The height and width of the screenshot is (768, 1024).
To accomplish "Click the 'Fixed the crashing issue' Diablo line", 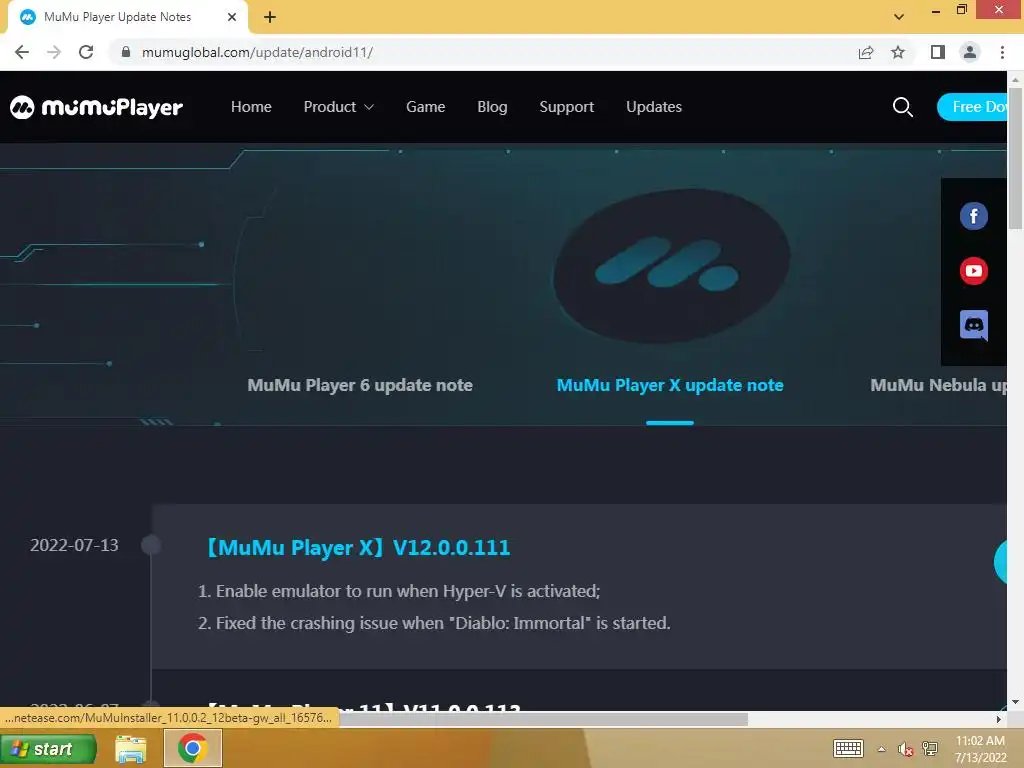I will [434, 623].
